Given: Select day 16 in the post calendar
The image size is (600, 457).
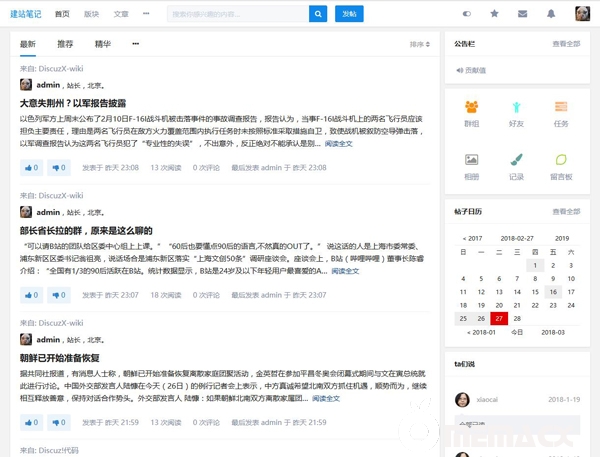Looking at the screenshot, I should [552, 292].
